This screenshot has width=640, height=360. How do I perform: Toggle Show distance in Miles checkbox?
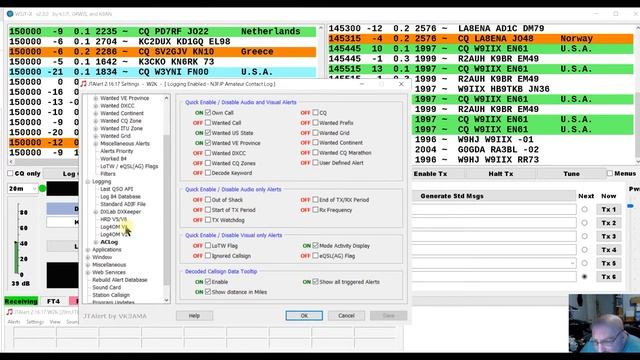tap(208, 292)
